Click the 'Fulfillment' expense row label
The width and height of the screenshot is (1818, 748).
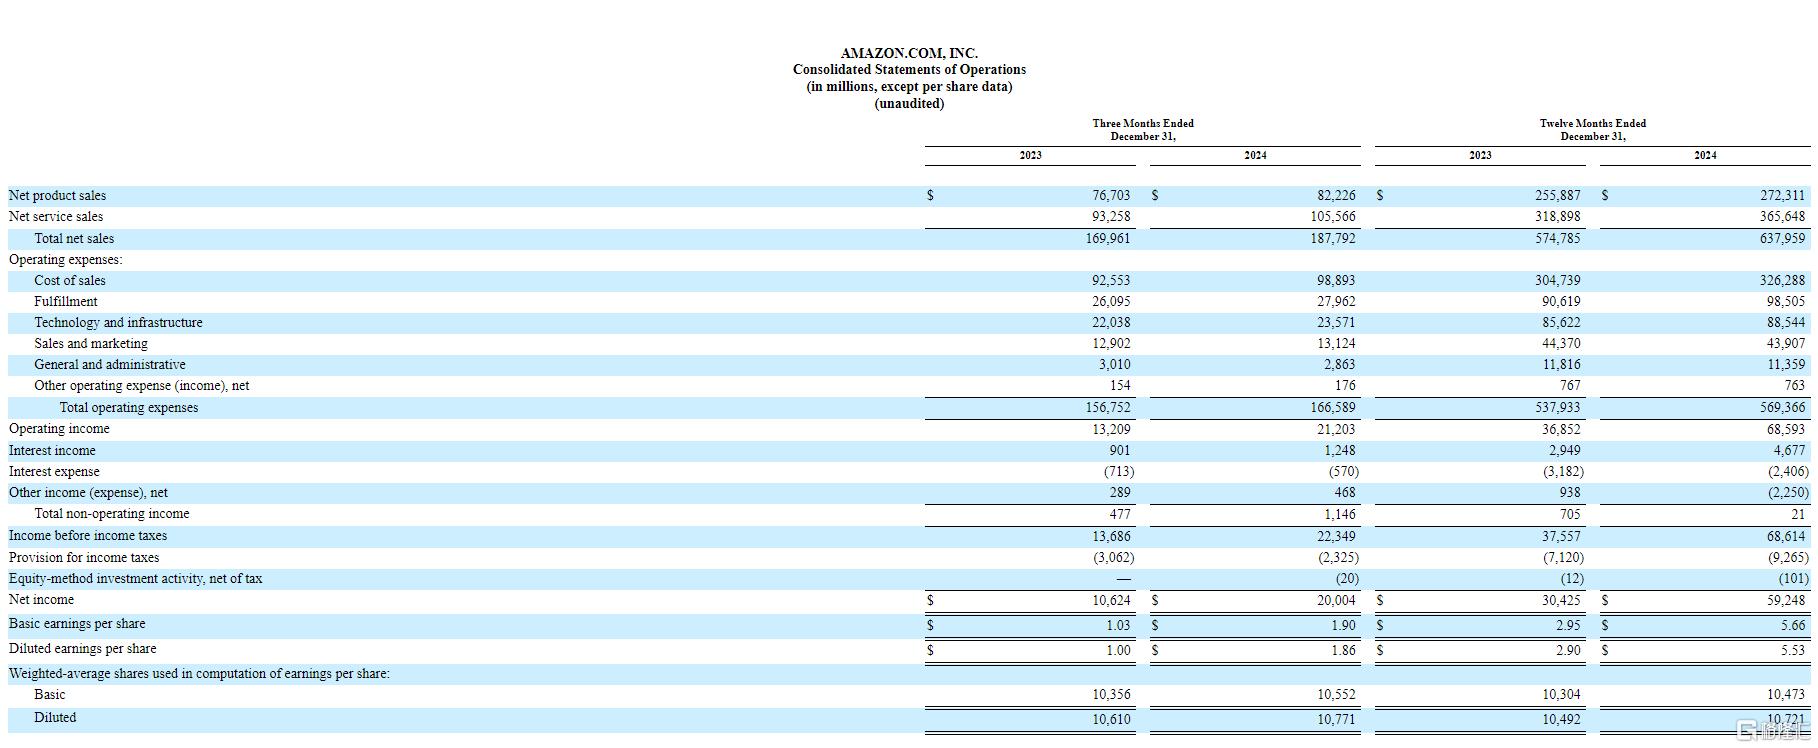66,302
